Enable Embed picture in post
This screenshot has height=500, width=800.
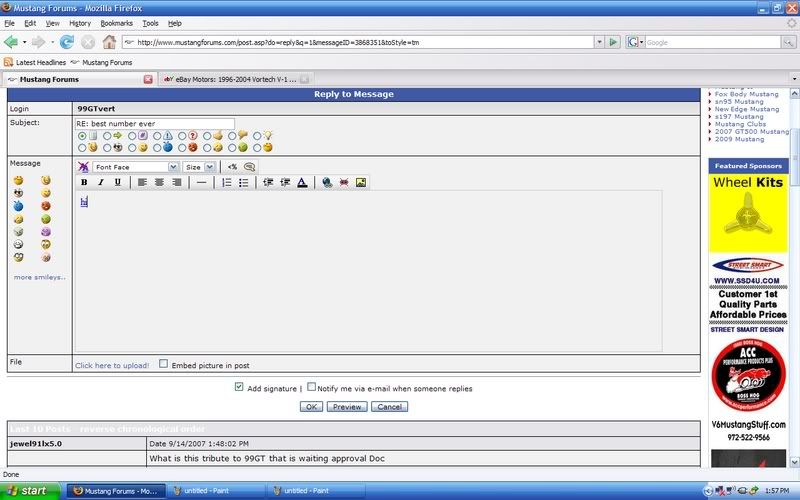(x=163, y=364)
